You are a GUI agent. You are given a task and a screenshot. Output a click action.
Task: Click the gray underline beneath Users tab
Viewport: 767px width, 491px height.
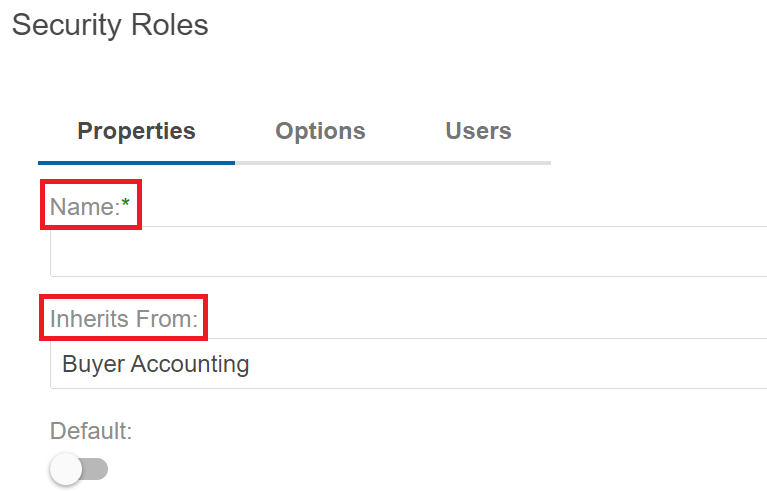[x=478, y=162]
